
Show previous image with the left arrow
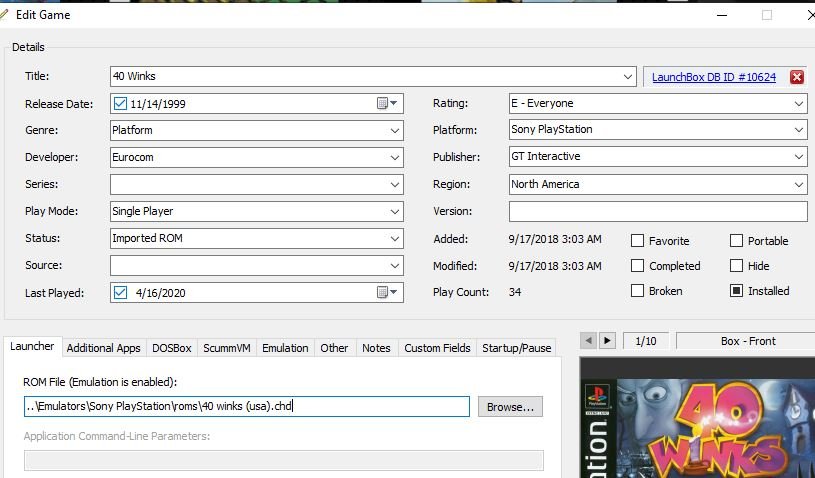point(588,341)
